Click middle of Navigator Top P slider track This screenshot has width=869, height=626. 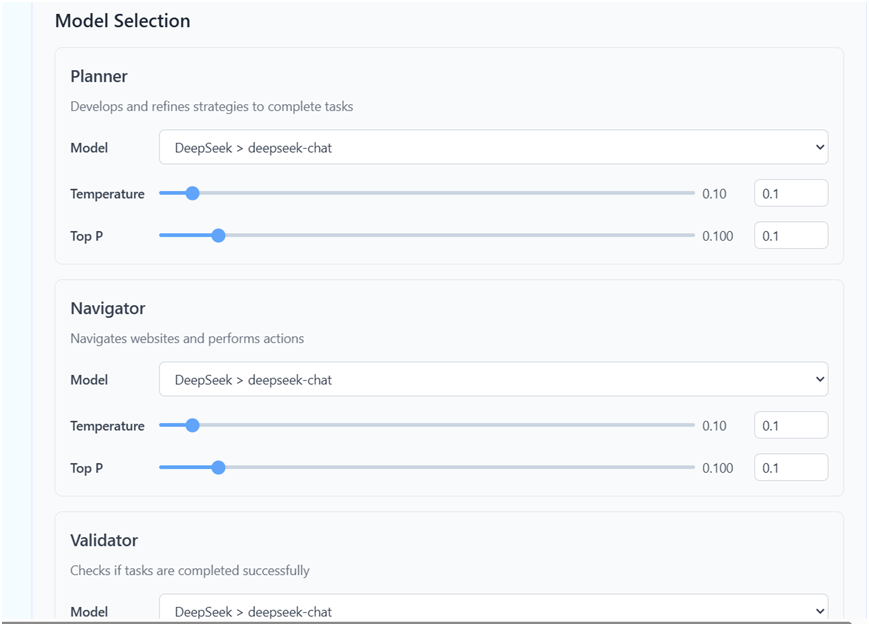tap(427, 468)
